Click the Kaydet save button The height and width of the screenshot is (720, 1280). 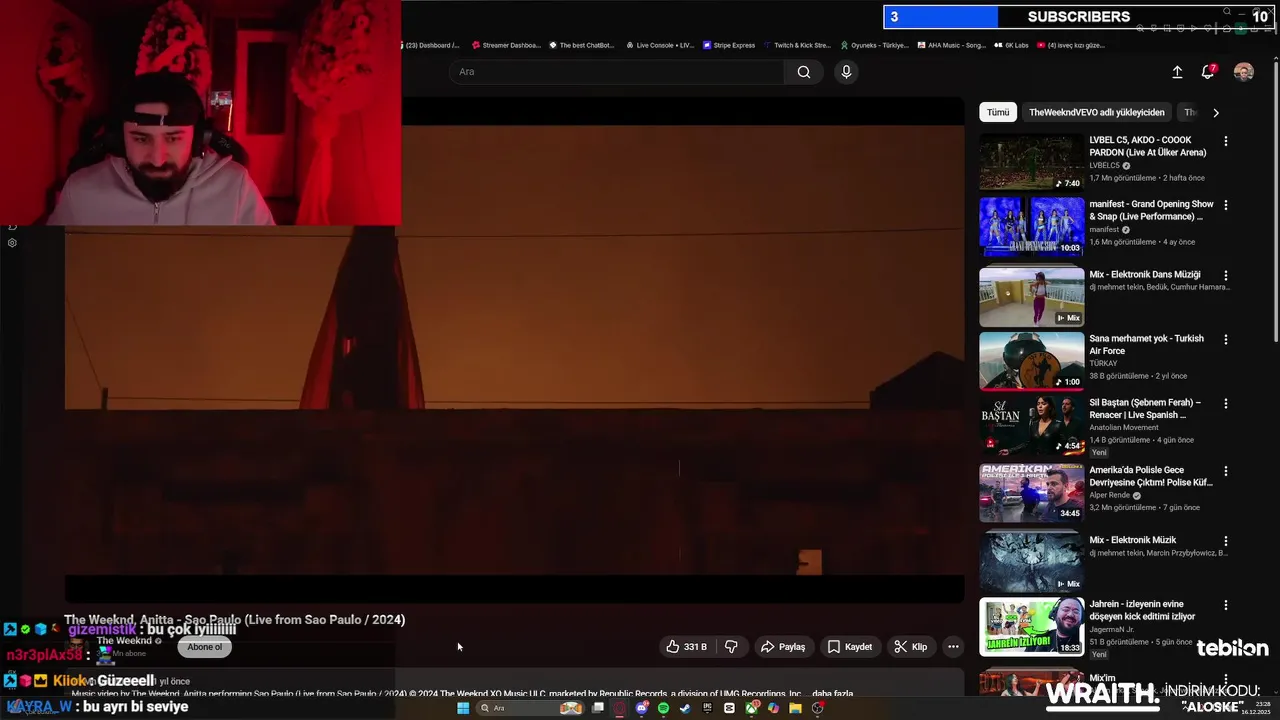849,647
